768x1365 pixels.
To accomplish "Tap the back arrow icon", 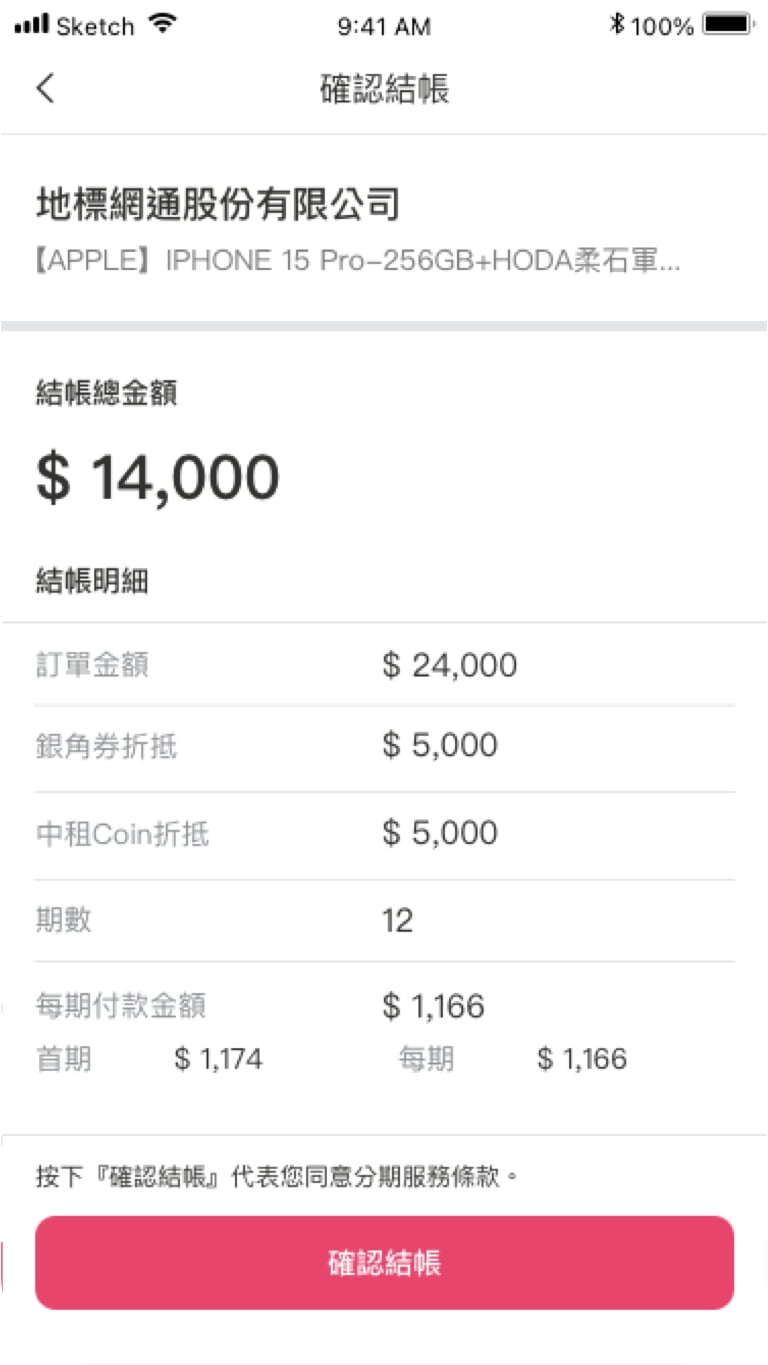I will pyautogui.click(x=45, y=88).
